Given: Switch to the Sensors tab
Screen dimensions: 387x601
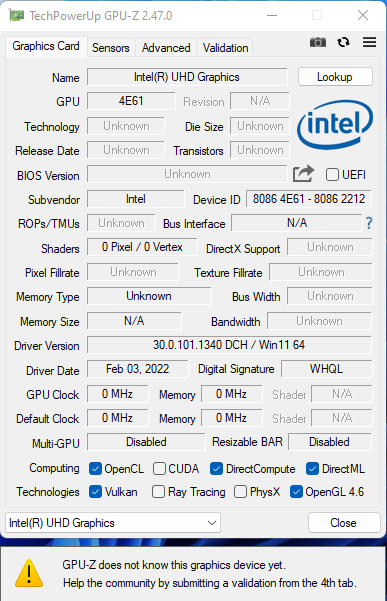Looking at the screenshot, I should 111,48.
